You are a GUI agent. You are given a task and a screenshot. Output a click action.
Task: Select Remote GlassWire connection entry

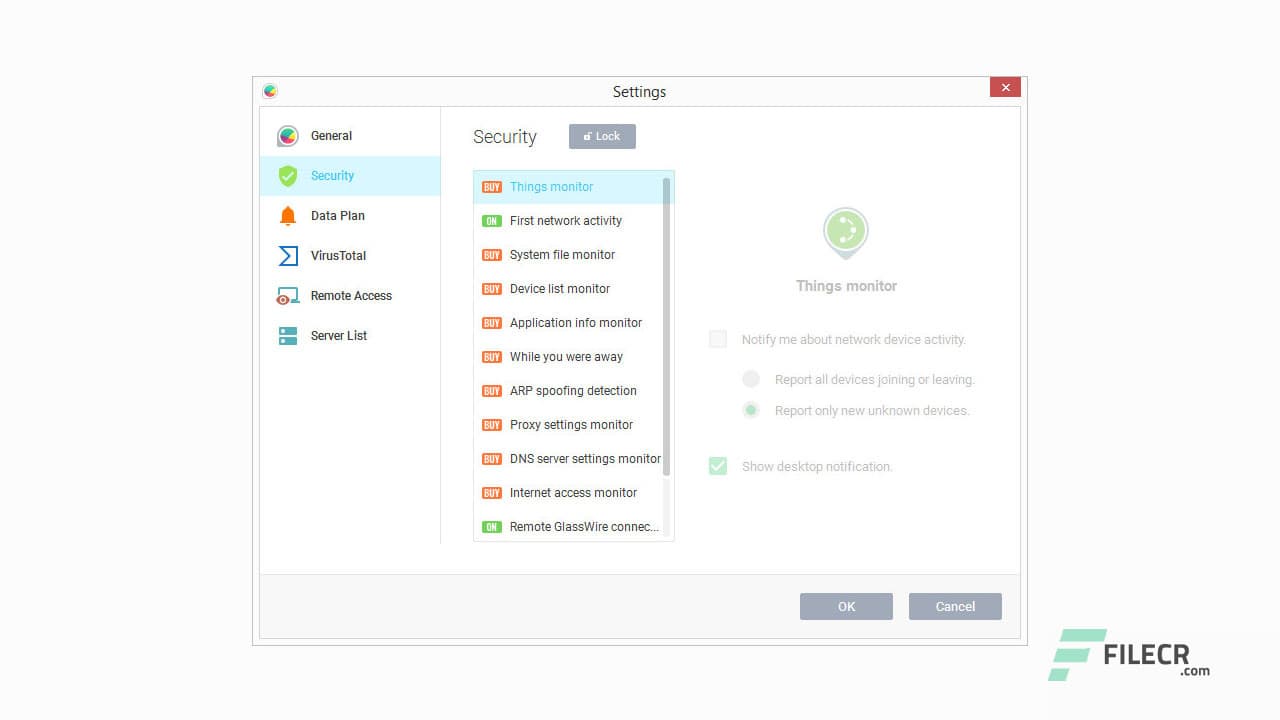click(x=584, y=526)
